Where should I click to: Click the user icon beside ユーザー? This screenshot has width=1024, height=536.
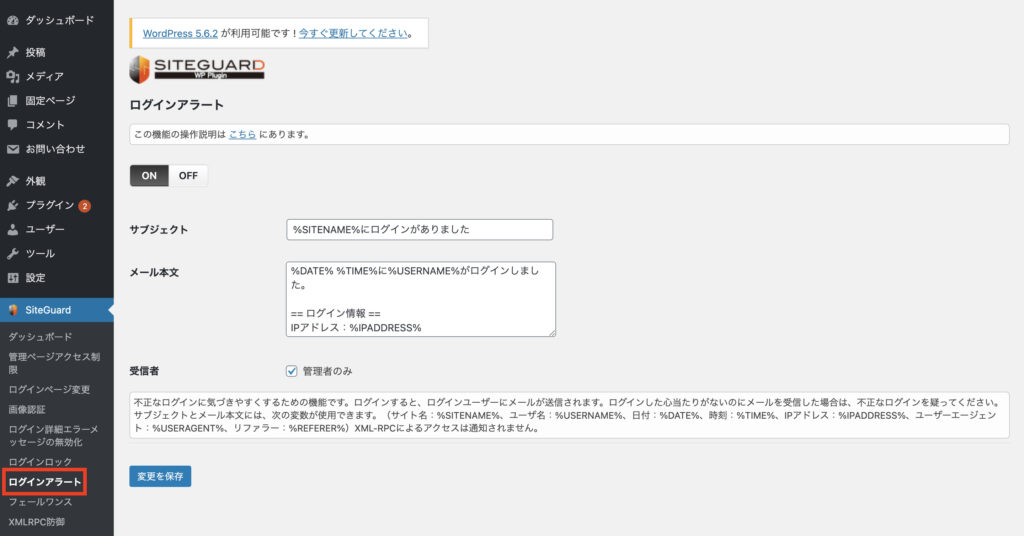(x=12, y=229)
